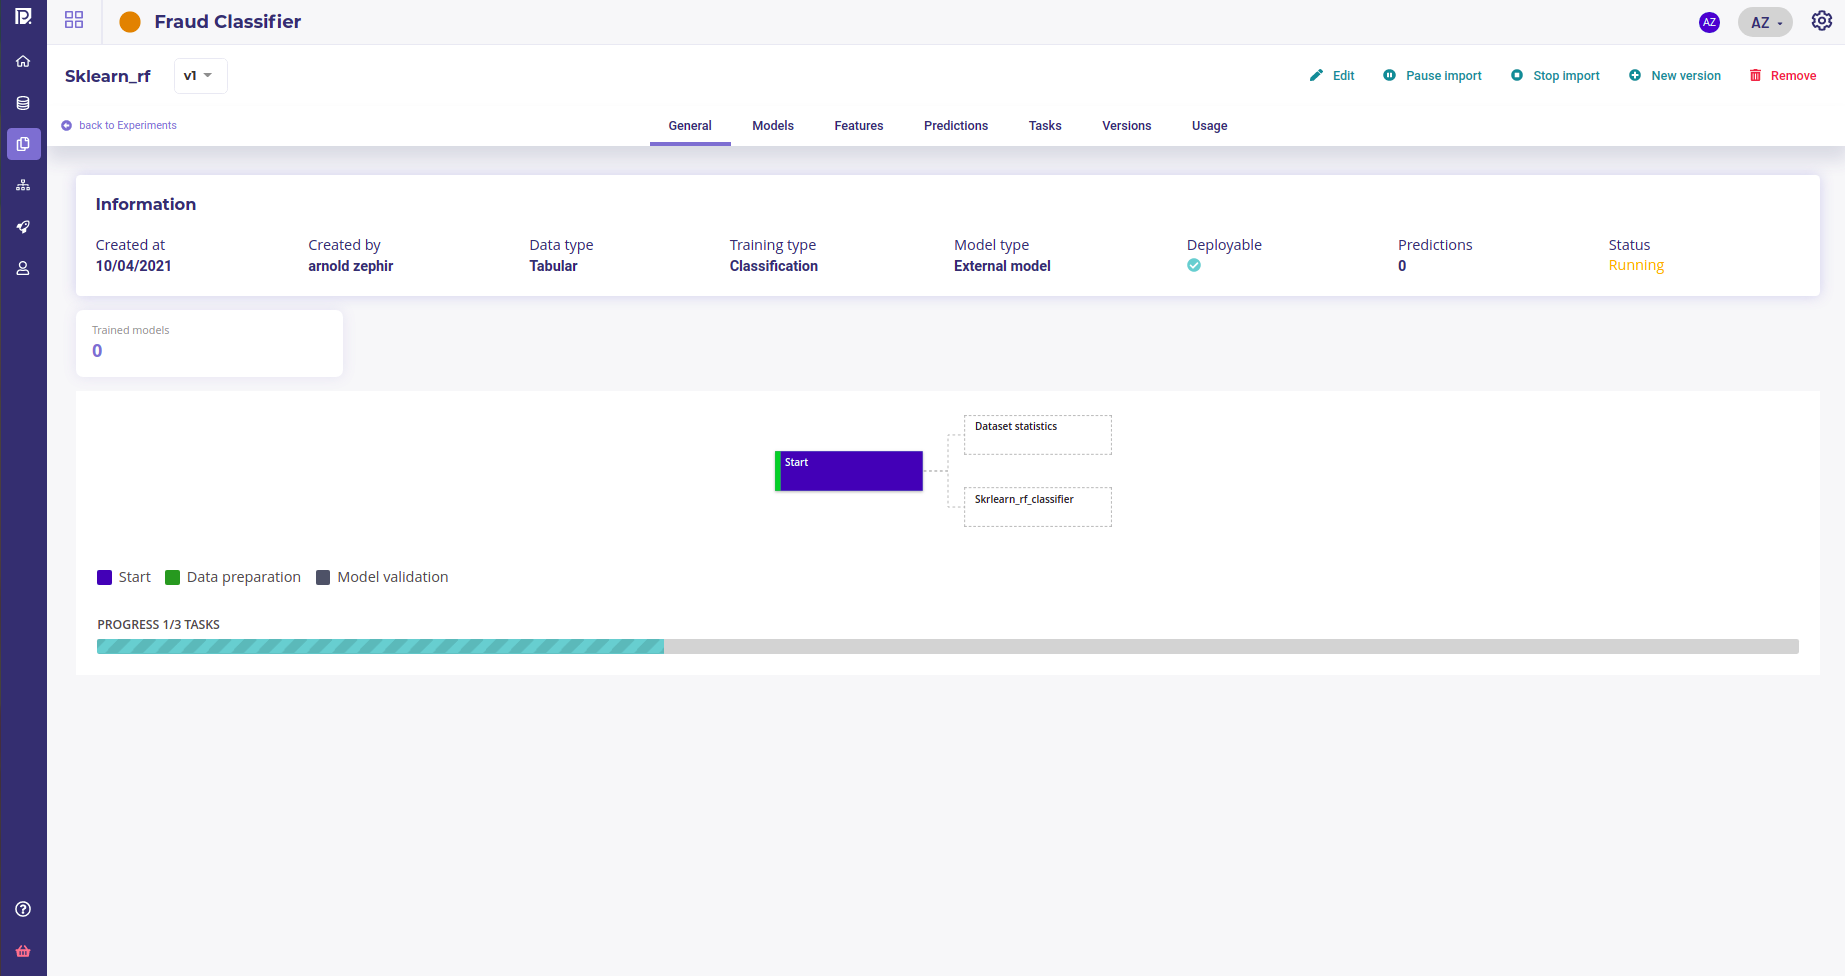The height and width of the screenshot is (976, 1845).
Task: Click the Deployable green checkmark icon
Action: (x=1194, y=265)
